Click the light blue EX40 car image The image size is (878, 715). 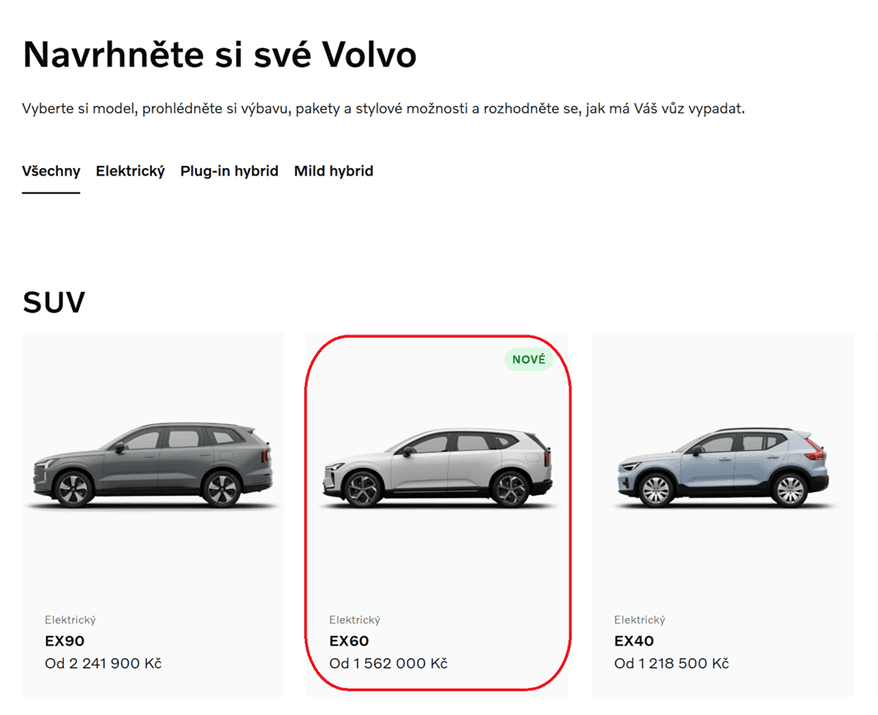tap(722, 468)
